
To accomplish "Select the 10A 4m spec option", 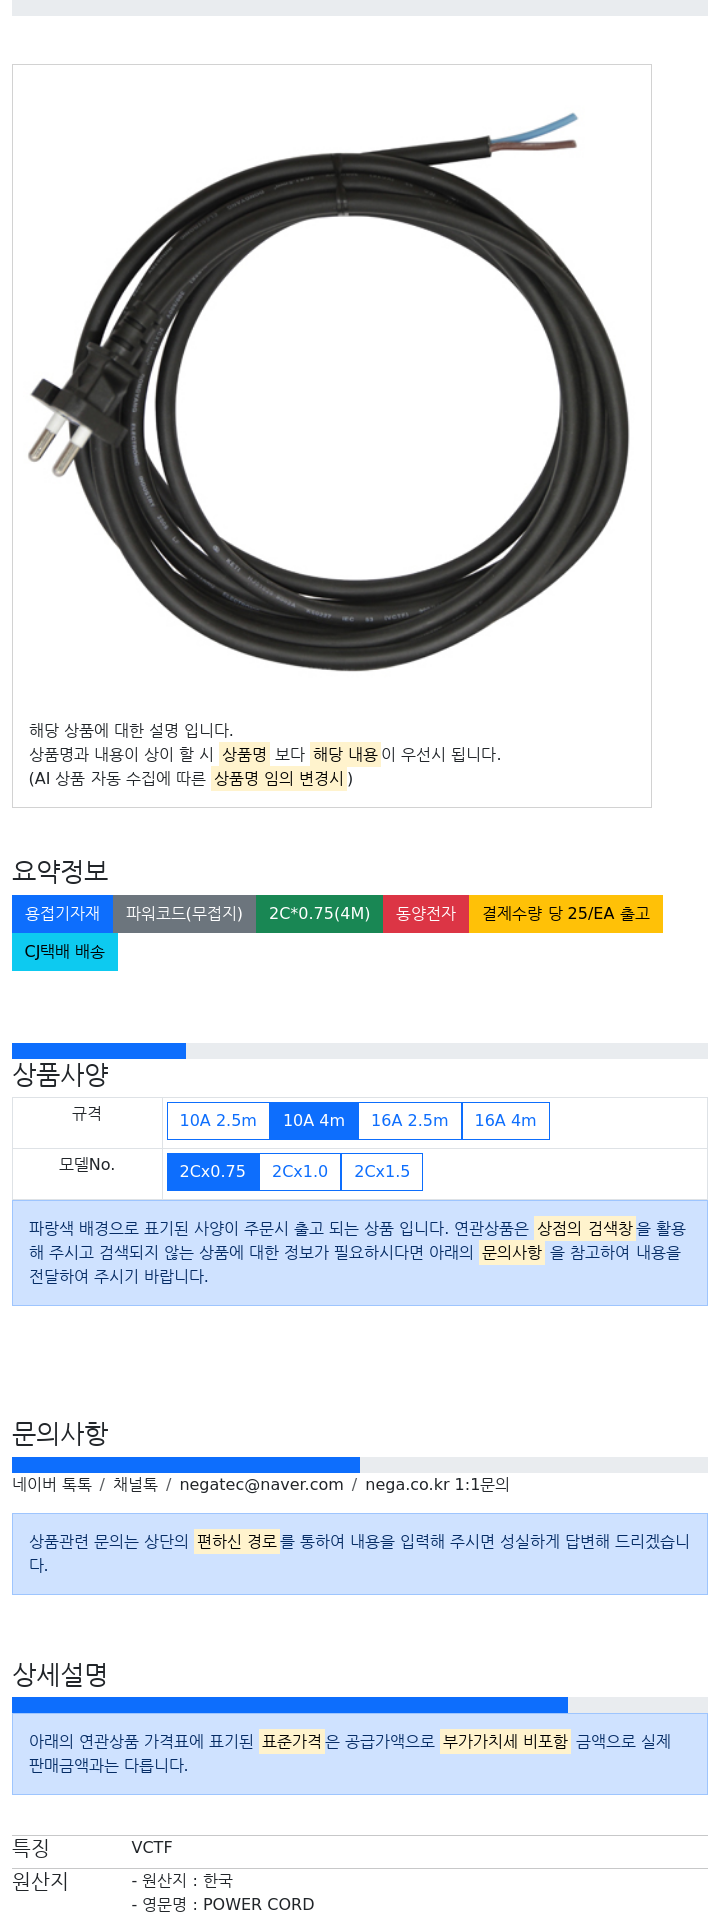I will point(314,1121).
